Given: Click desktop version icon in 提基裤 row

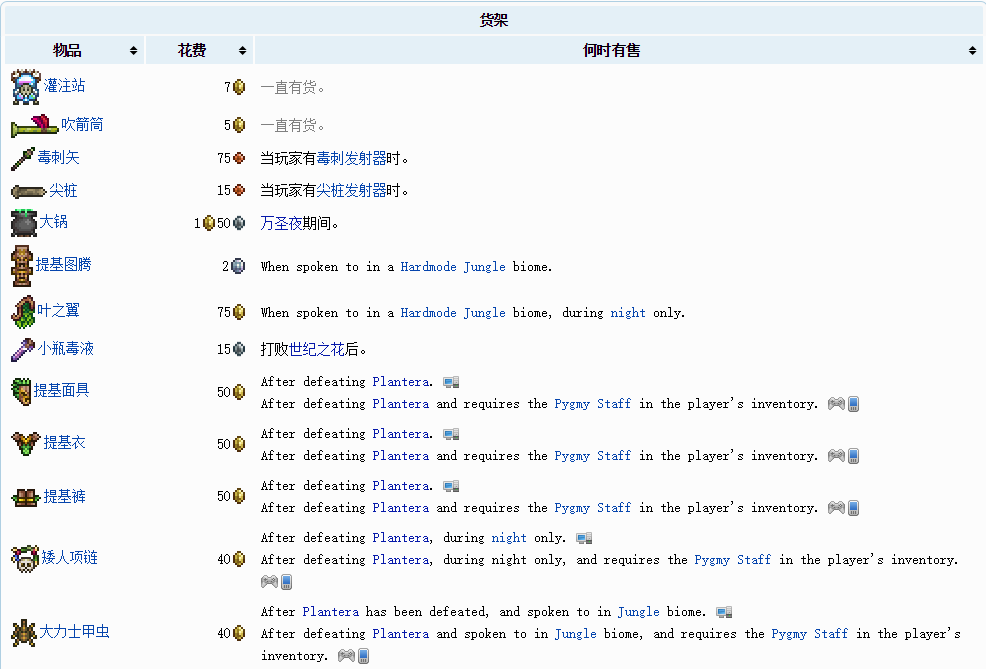Looking at the screenshot, I should coord(451,487).
